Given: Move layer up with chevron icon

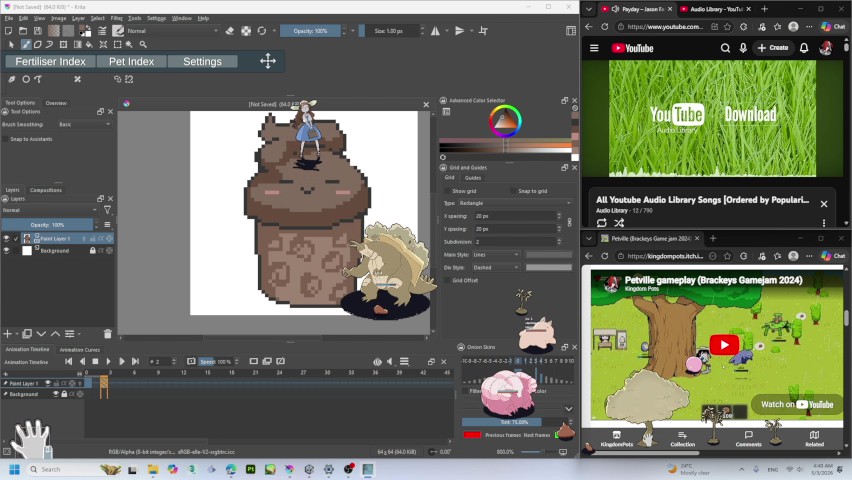Looking at the screenshot, I should point(55,334).
